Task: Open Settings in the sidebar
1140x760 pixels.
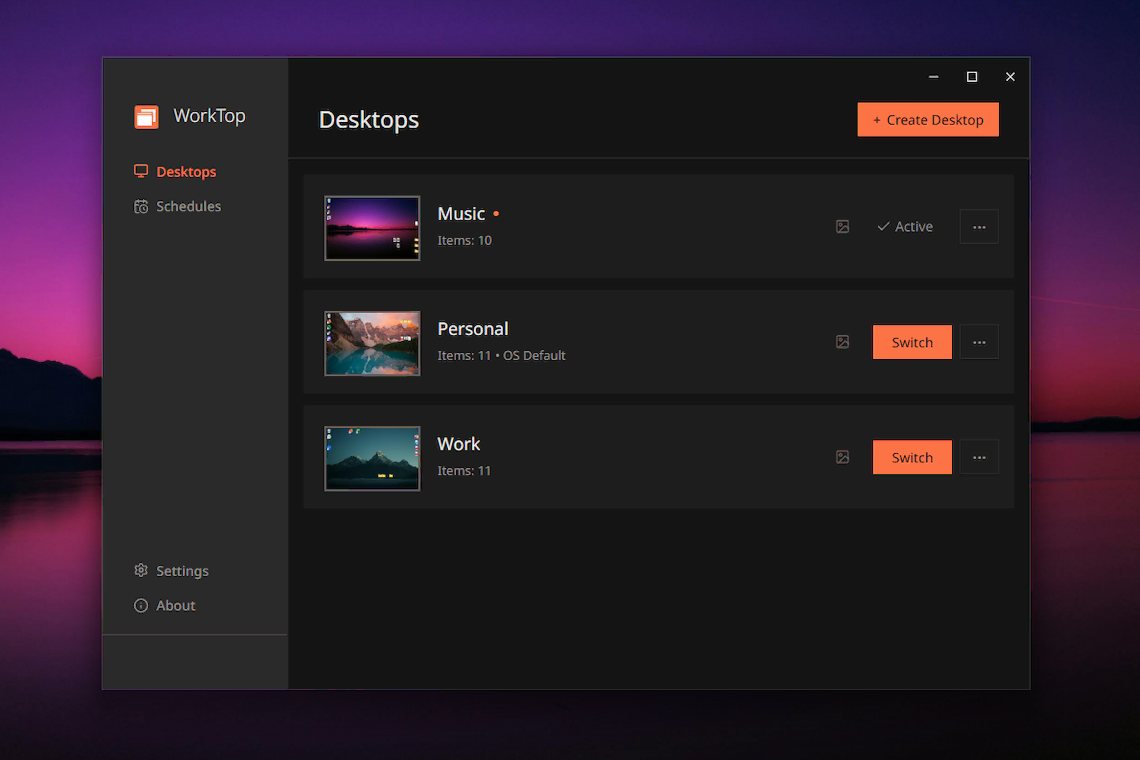Action: [172, 571]
